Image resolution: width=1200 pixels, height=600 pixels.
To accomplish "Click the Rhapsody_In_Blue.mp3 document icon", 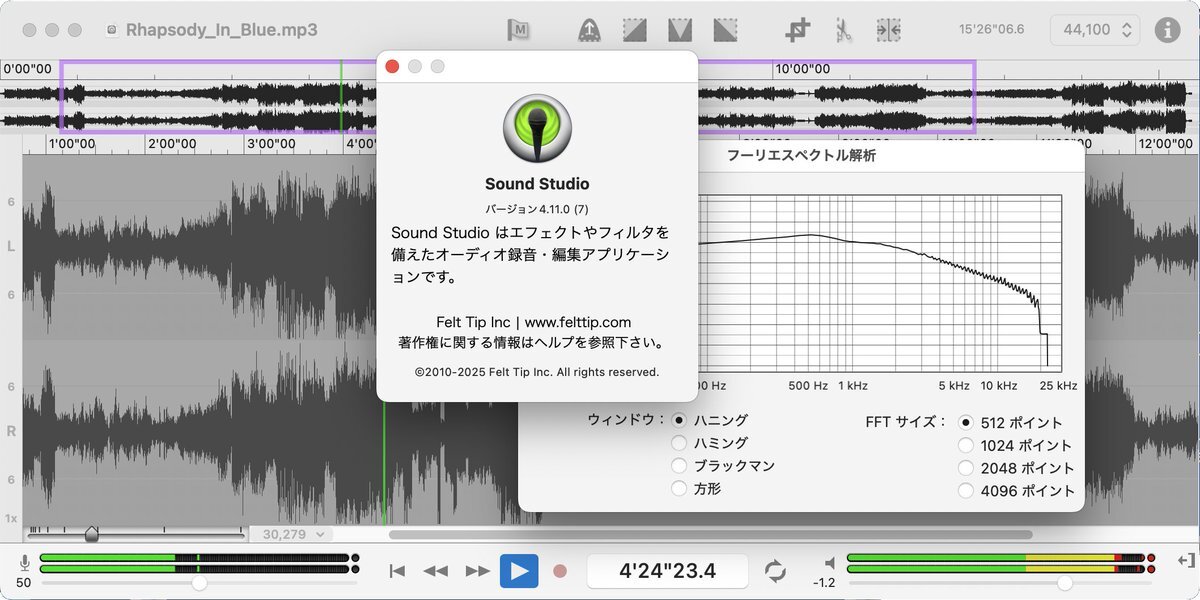I will 113,30.
